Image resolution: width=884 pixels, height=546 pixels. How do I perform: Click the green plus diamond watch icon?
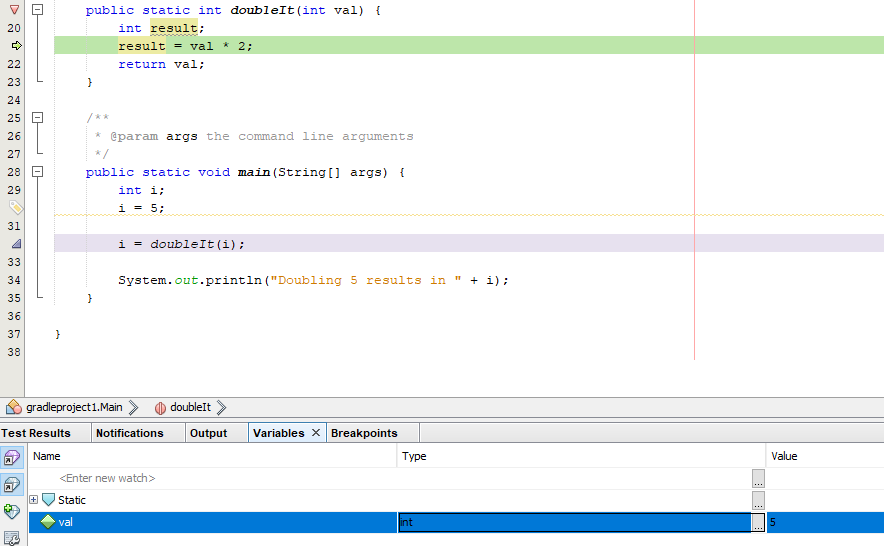pyautogui.click(x=12, y=512)
